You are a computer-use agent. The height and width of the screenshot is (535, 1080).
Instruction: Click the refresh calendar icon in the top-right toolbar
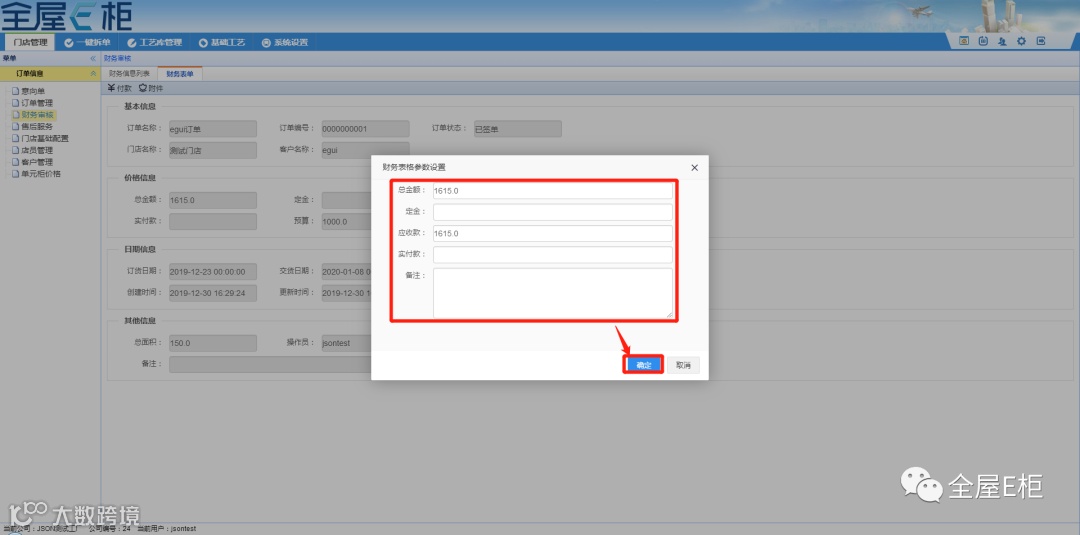tap(983, 41)
